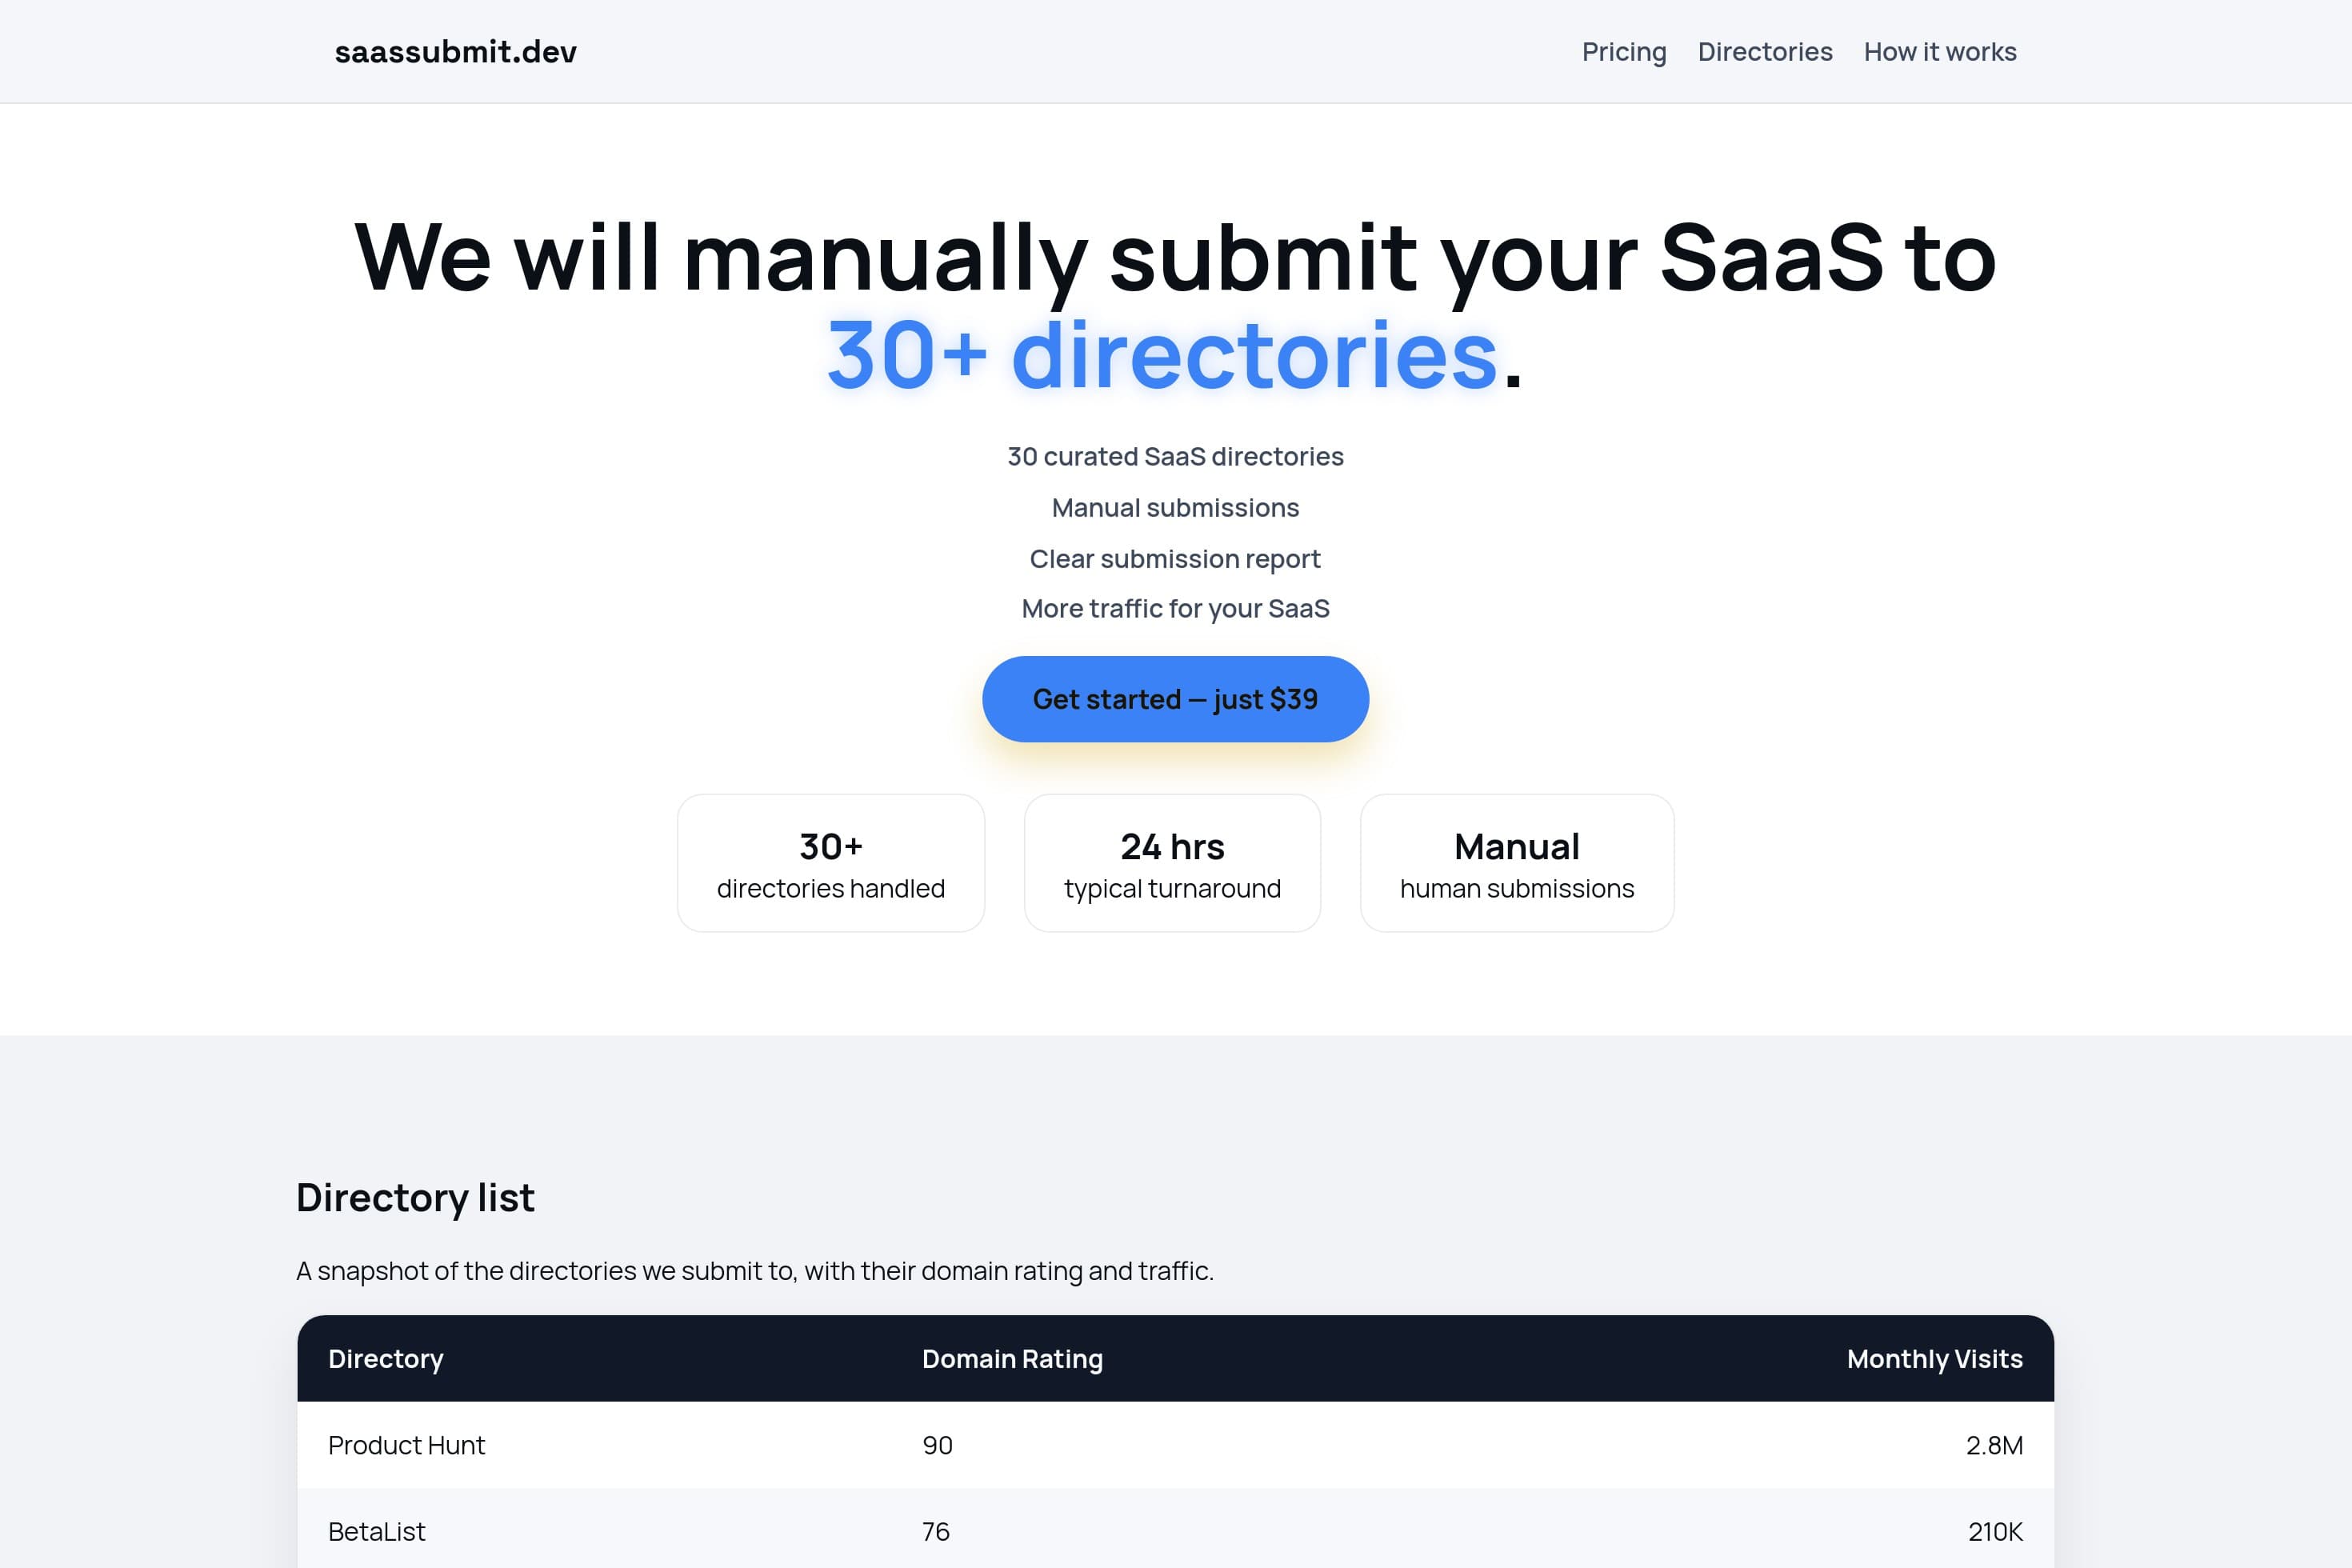This screenshot has height=1568, width=2352.
Task: Open the Pricing page from the navigation
Action: click(x=1623, y=51)
